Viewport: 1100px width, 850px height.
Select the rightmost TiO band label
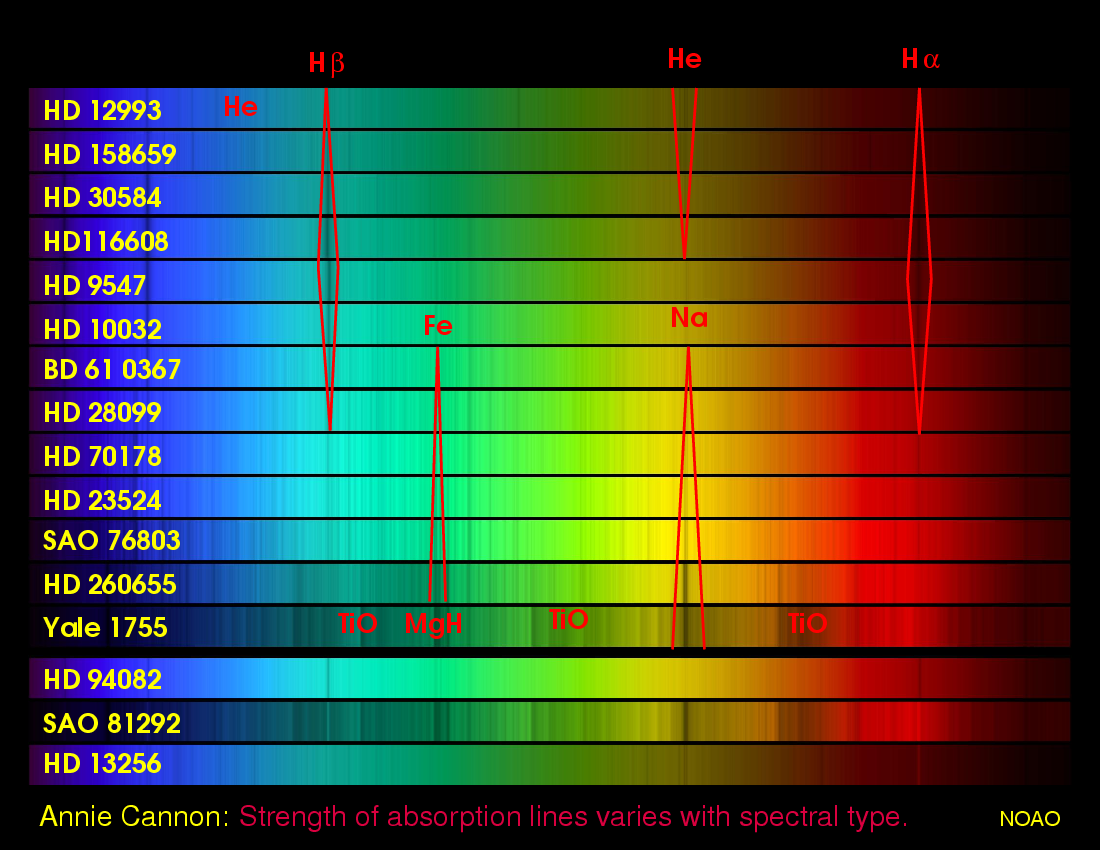pos(807,624)
